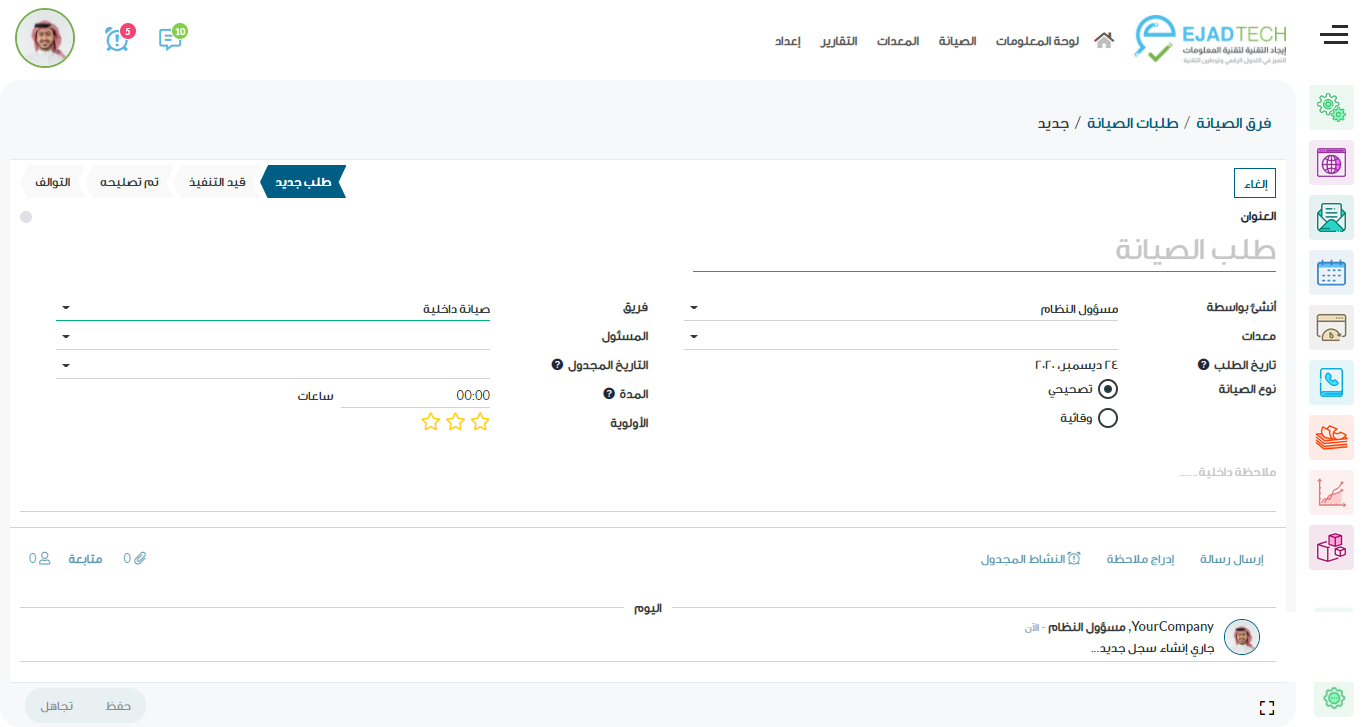Click the حفظ save button
Screen dimensions: 1366x727
(x=118, y=706)
